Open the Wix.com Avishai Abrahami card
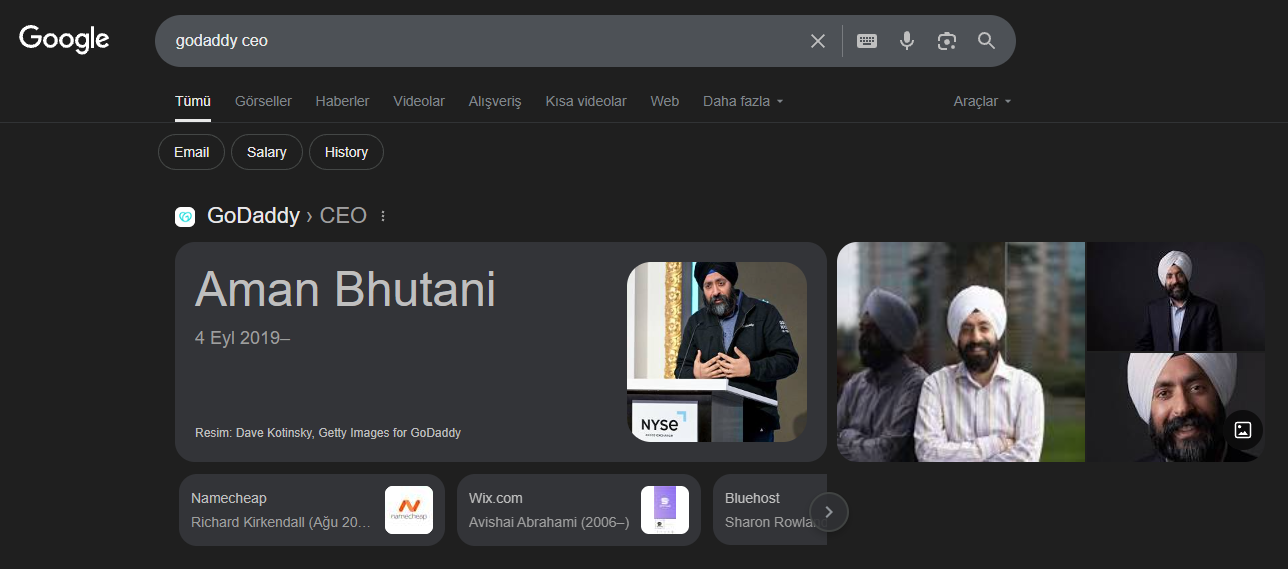 pyautogui.click(x=579, y=510)
